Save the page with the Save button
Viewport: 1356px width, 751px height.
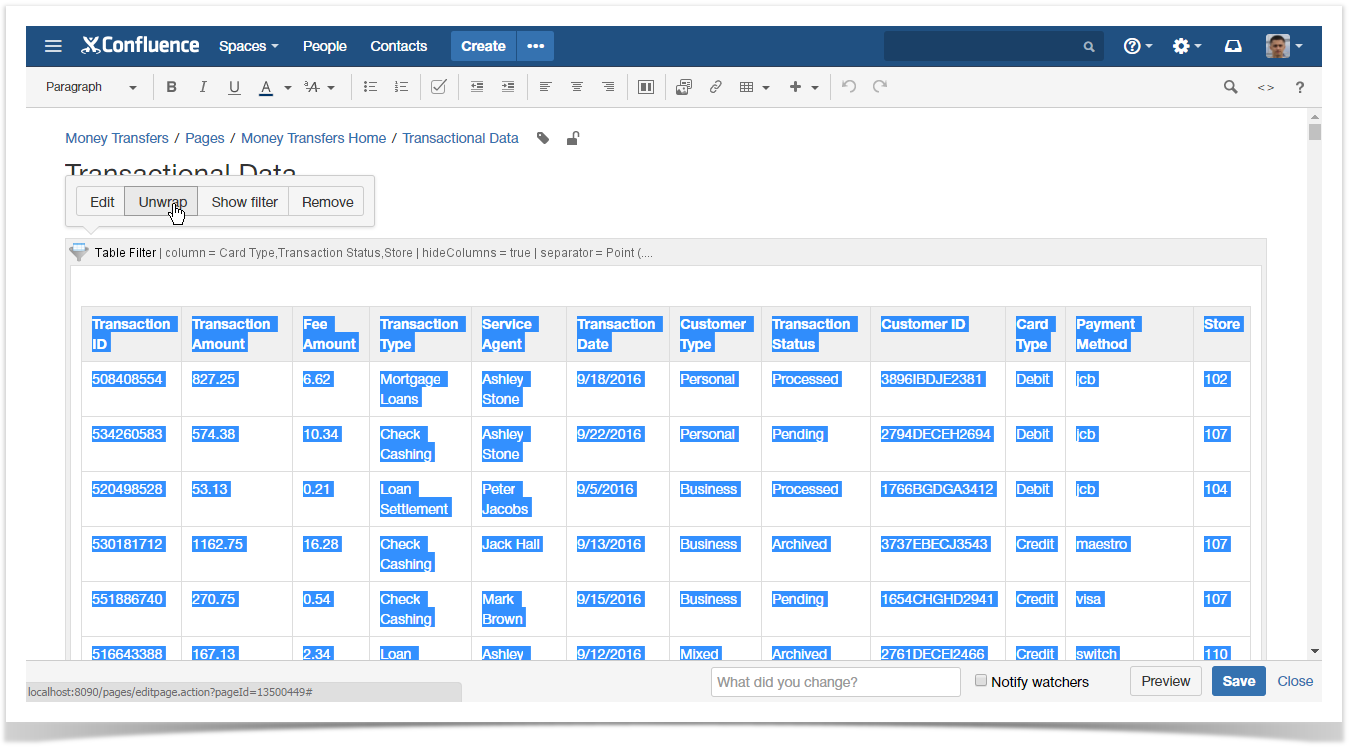coord(1238,680)
